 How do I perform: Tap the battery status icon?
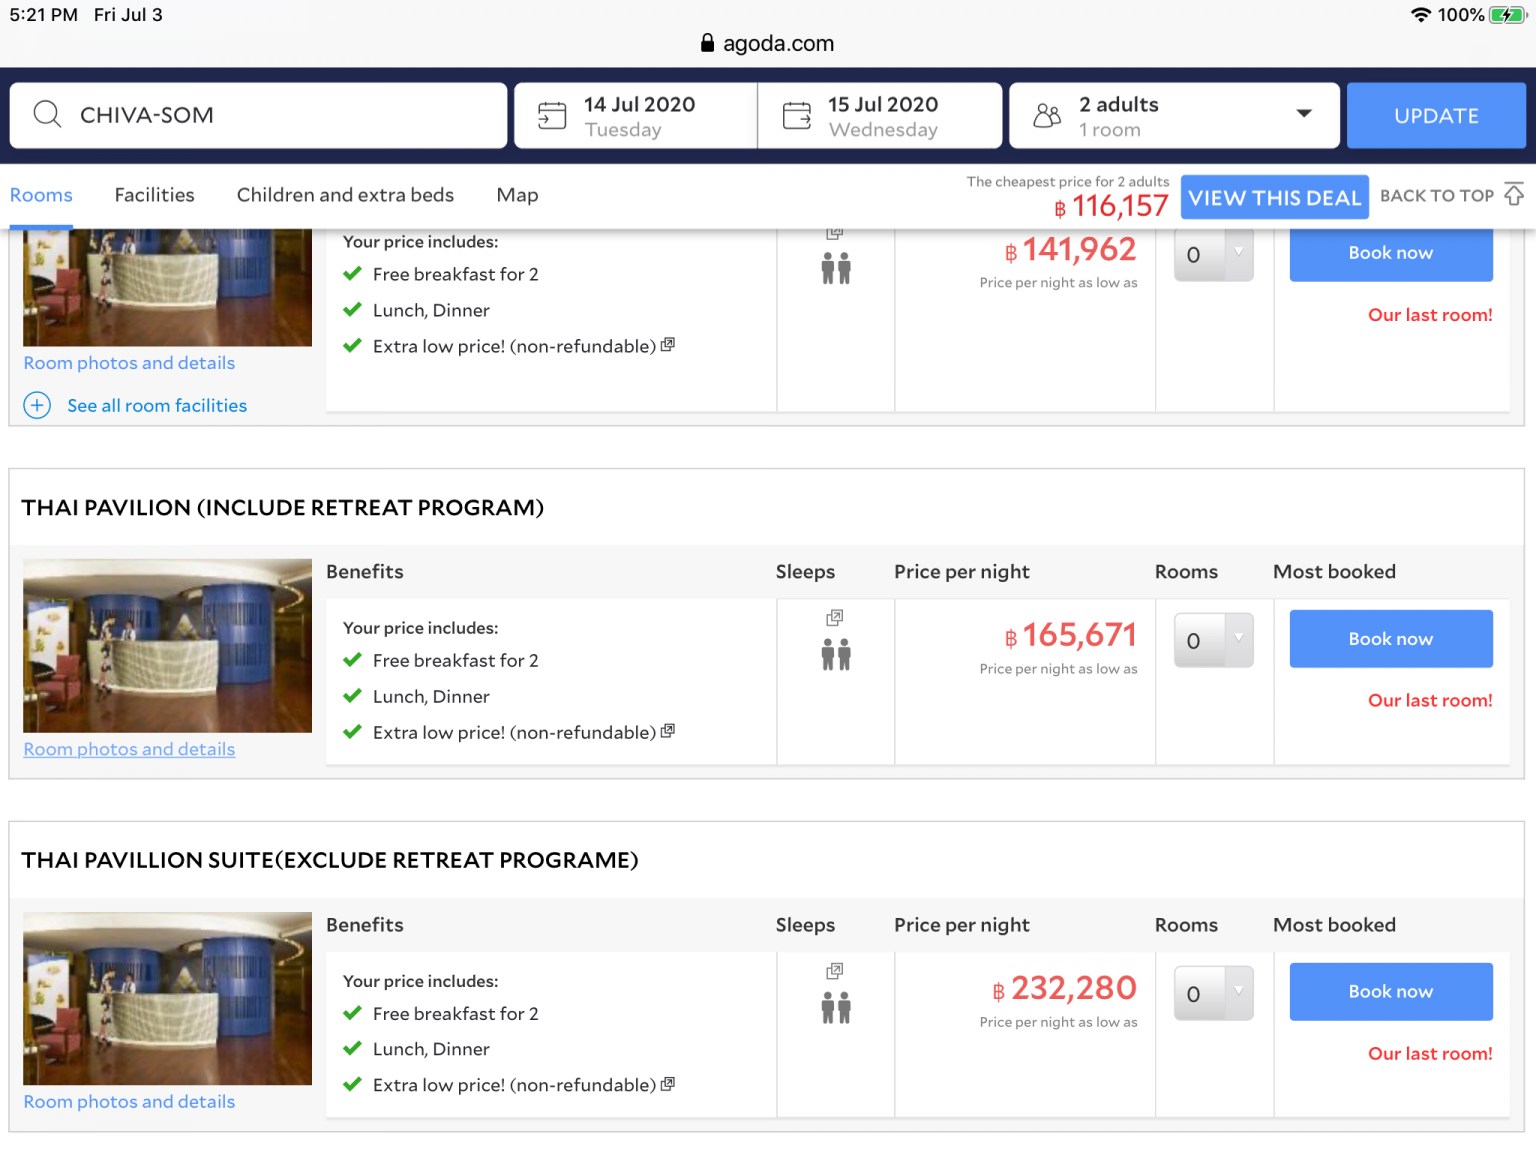coord(1507,15)
